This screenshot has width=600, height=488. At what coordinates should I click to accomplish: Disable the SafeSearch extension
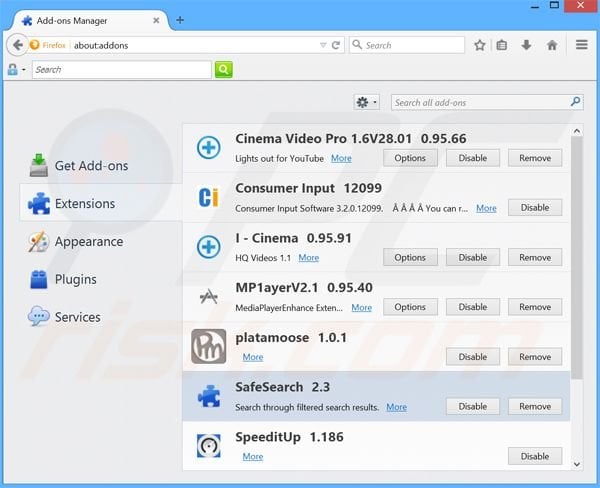coord(473,406)
